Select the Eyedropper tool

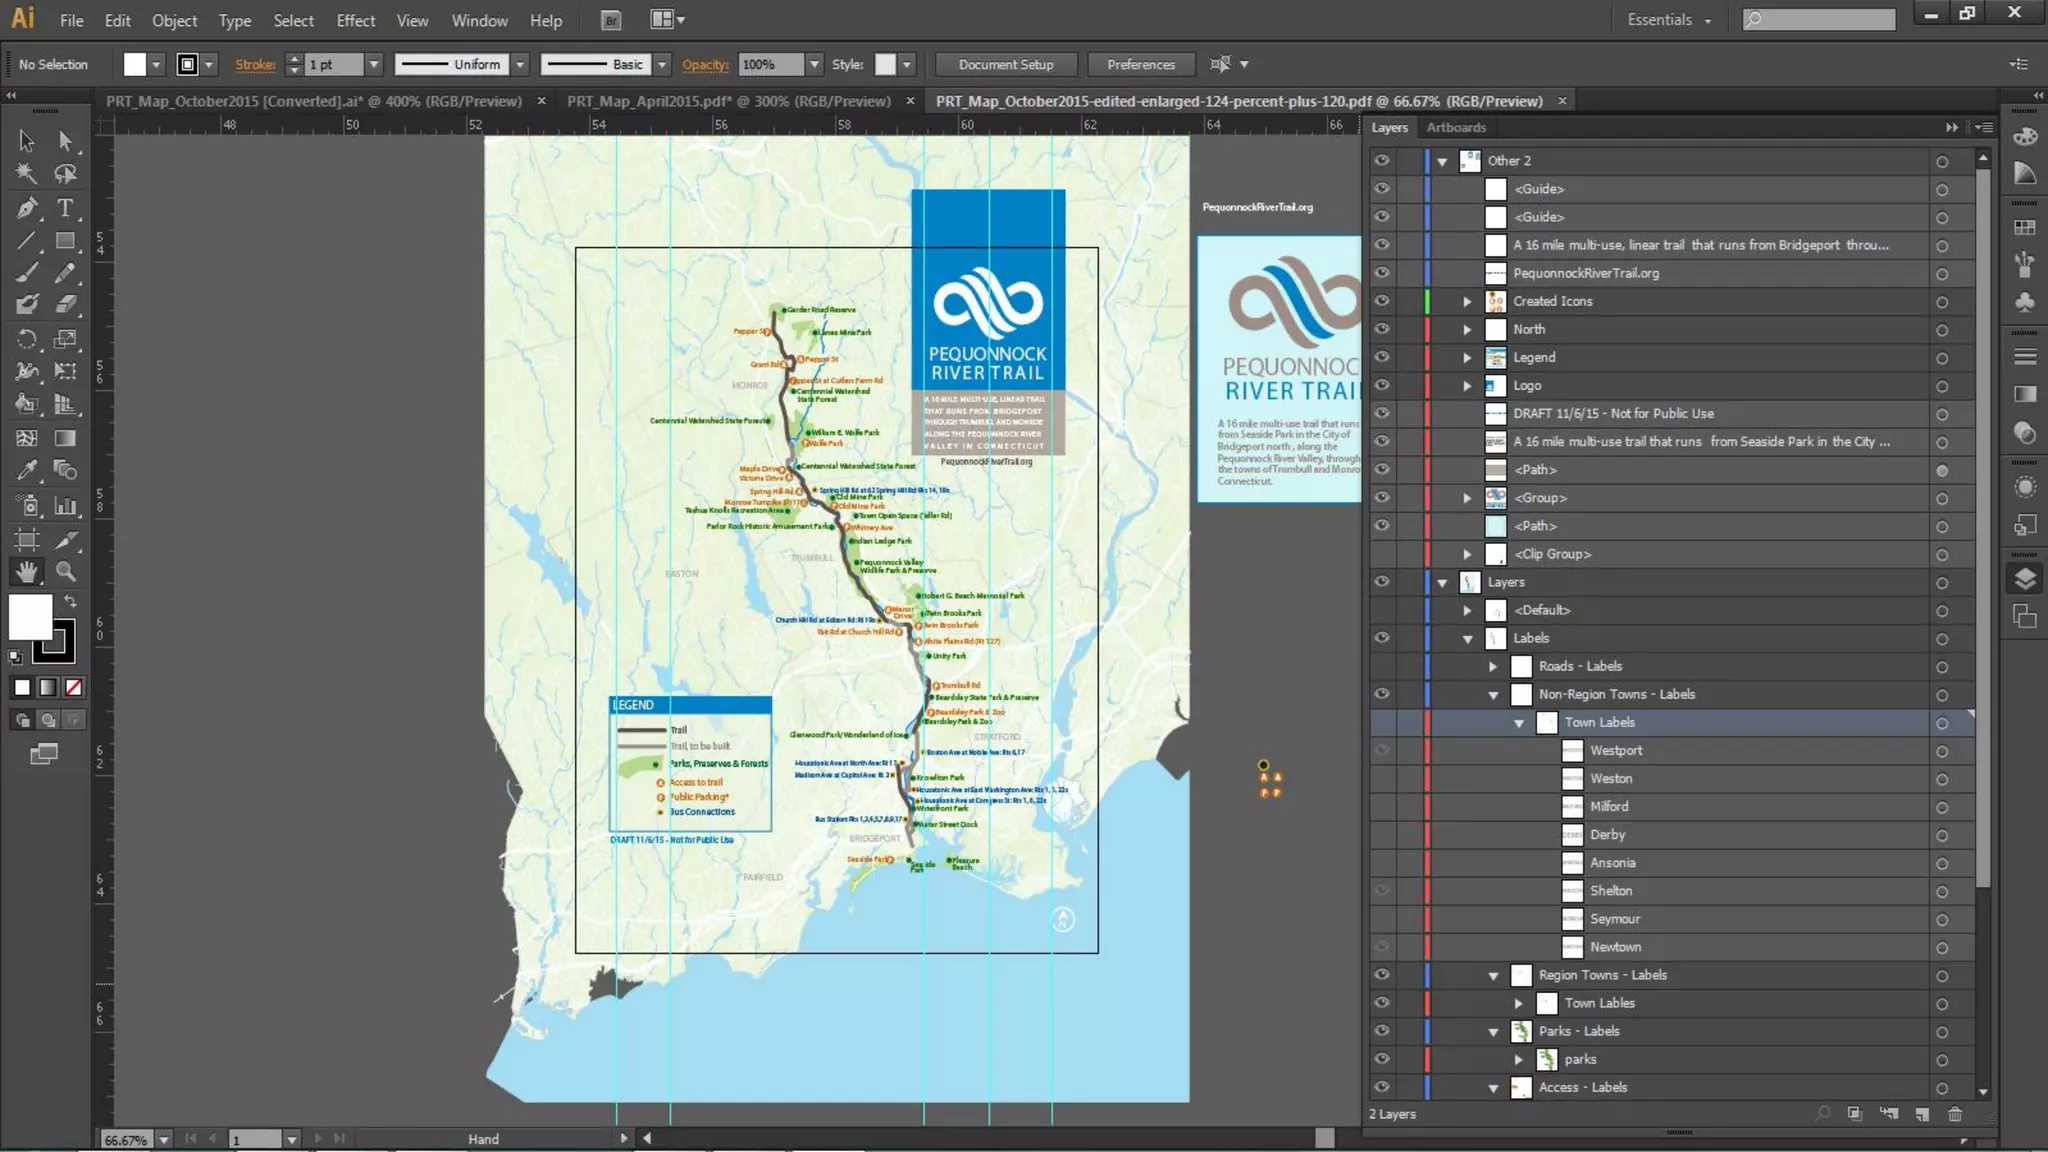[x=27, y=470]
